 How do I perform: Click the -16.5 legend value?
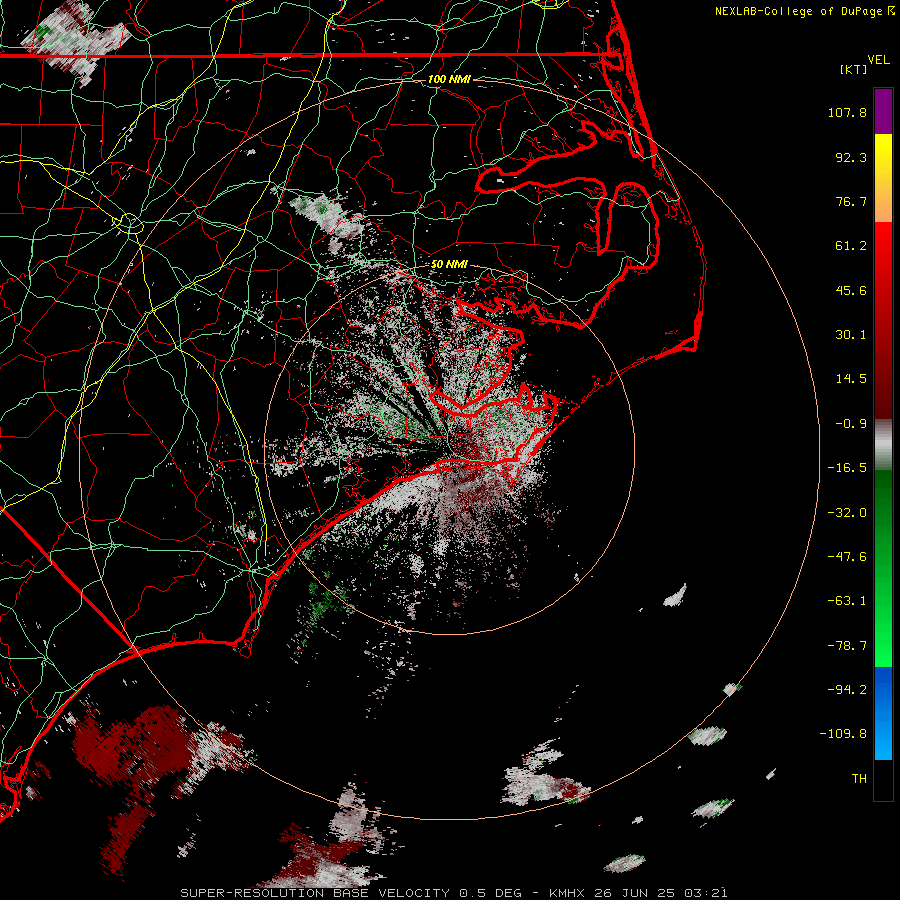(847, 468)
